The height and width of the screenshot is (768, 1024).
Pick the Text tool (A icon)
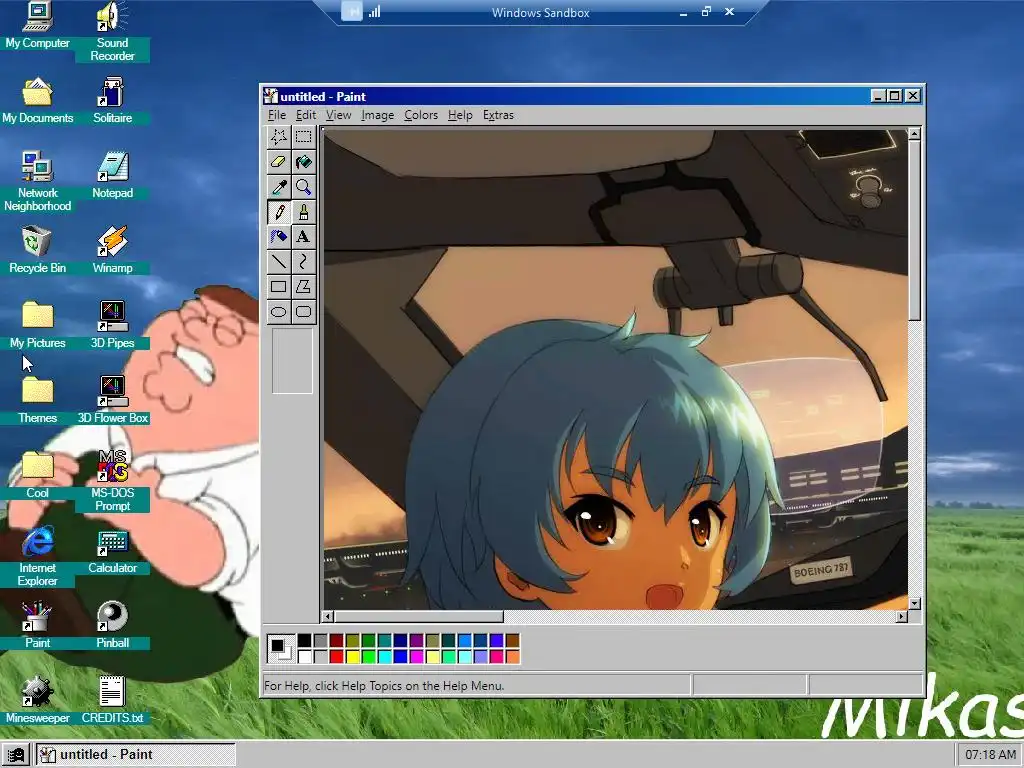tap(304, 236)
